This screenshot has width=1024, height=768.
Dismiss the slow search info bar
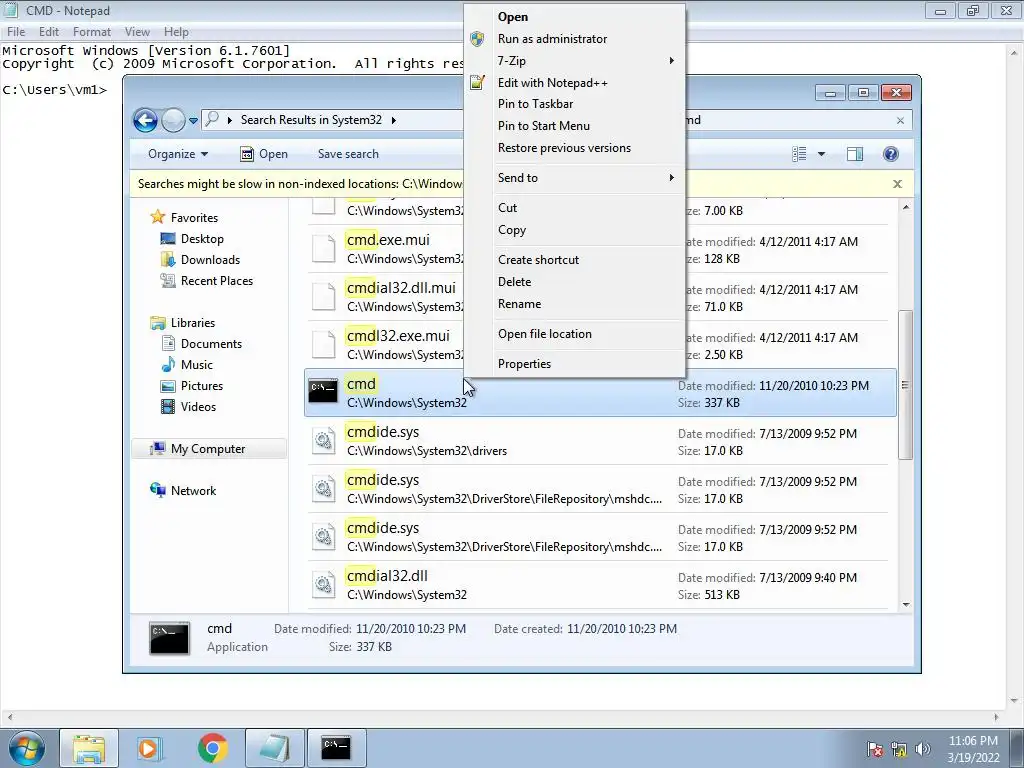pyautogui.click(x=897, y=184)
